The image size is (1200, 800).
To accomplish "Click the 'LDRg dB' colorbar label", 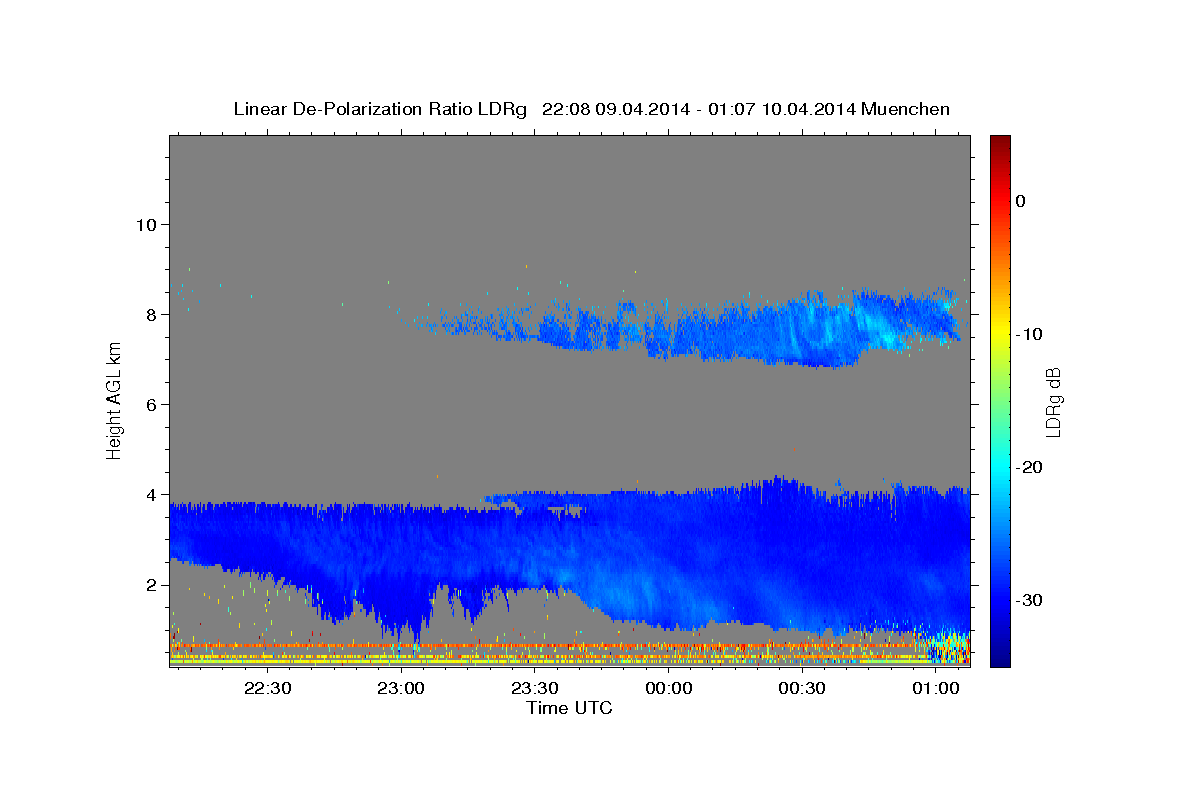I will click(1053, 401).
